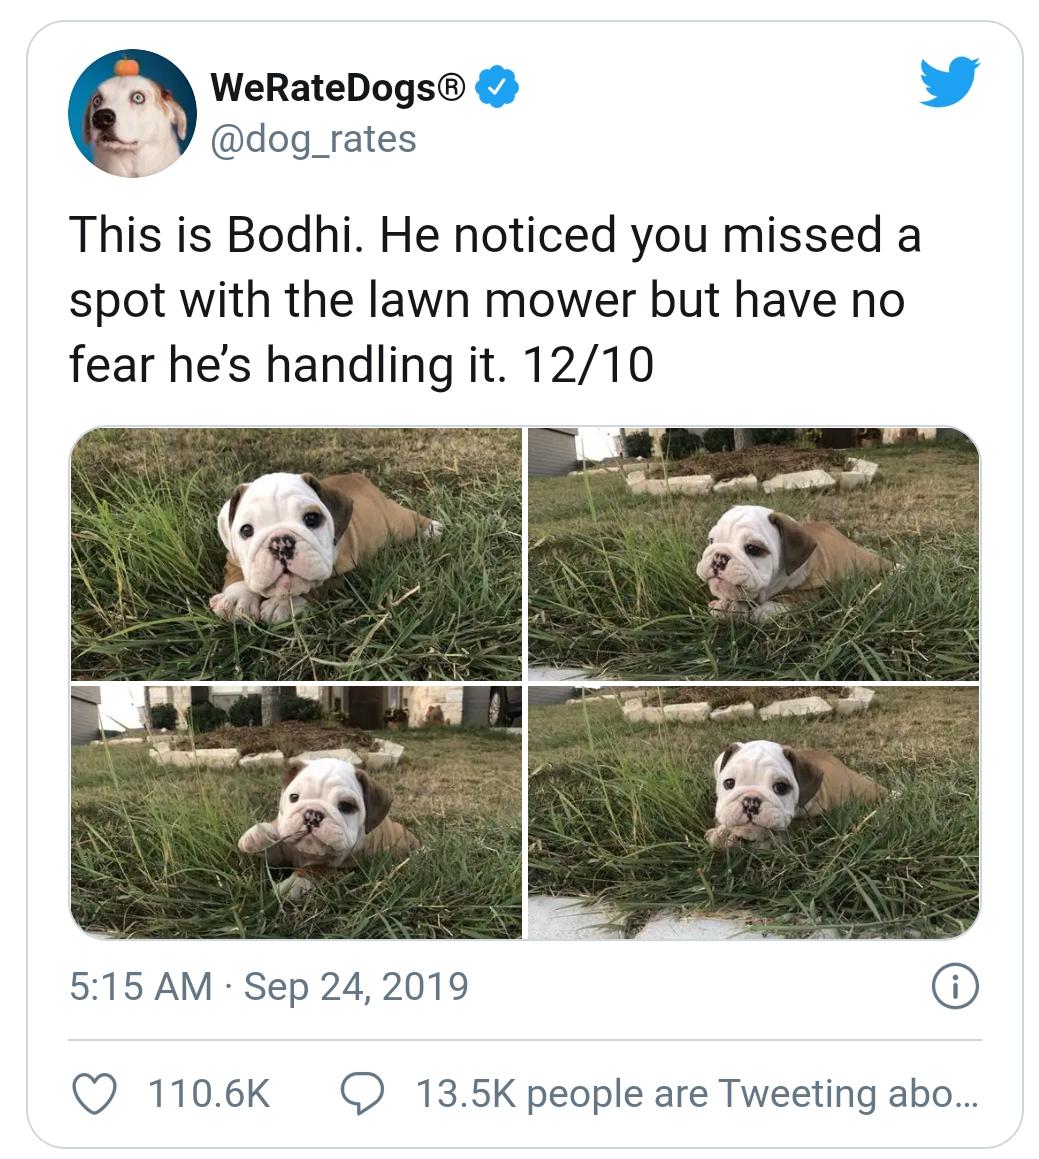Open the bottom-left puppy photo

point(296,812)
